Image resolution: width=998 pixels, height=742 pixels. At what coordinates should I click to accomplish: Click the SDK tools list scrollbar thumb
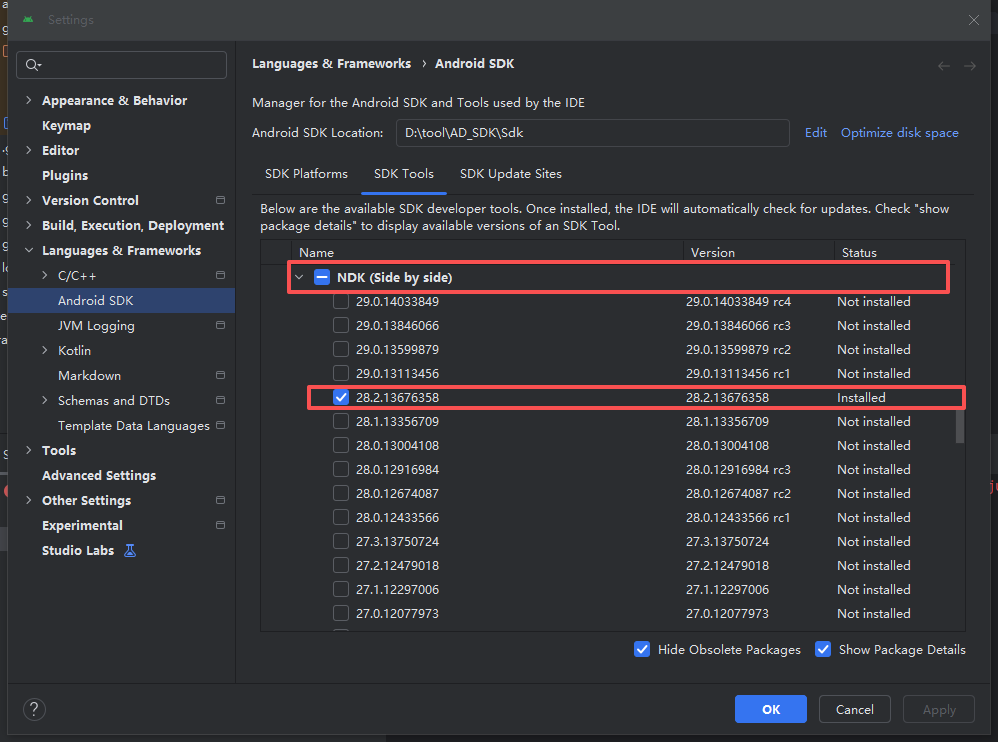pyautogui.click(x=960, y=425)
